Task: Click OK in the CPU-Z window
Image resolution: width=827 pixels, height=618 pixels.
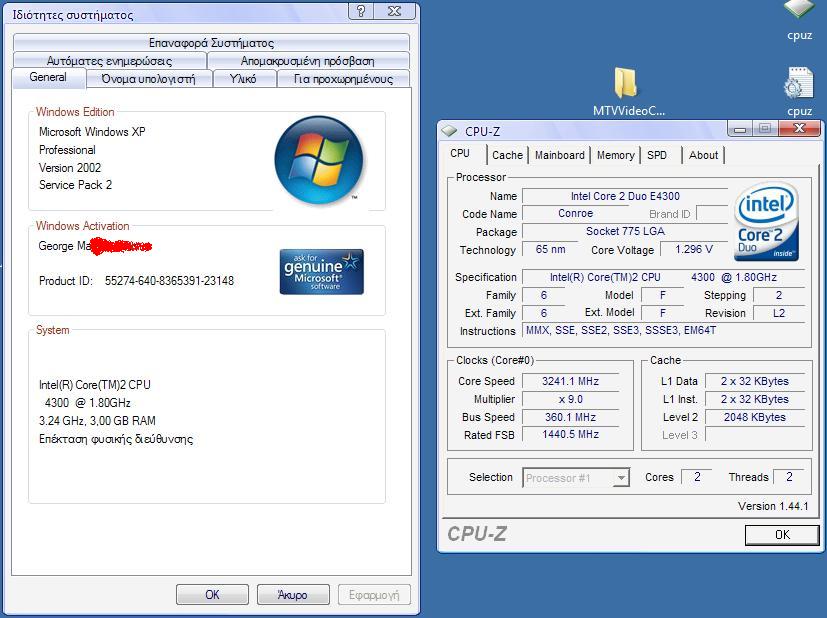Action: click(x=782, y=535)
